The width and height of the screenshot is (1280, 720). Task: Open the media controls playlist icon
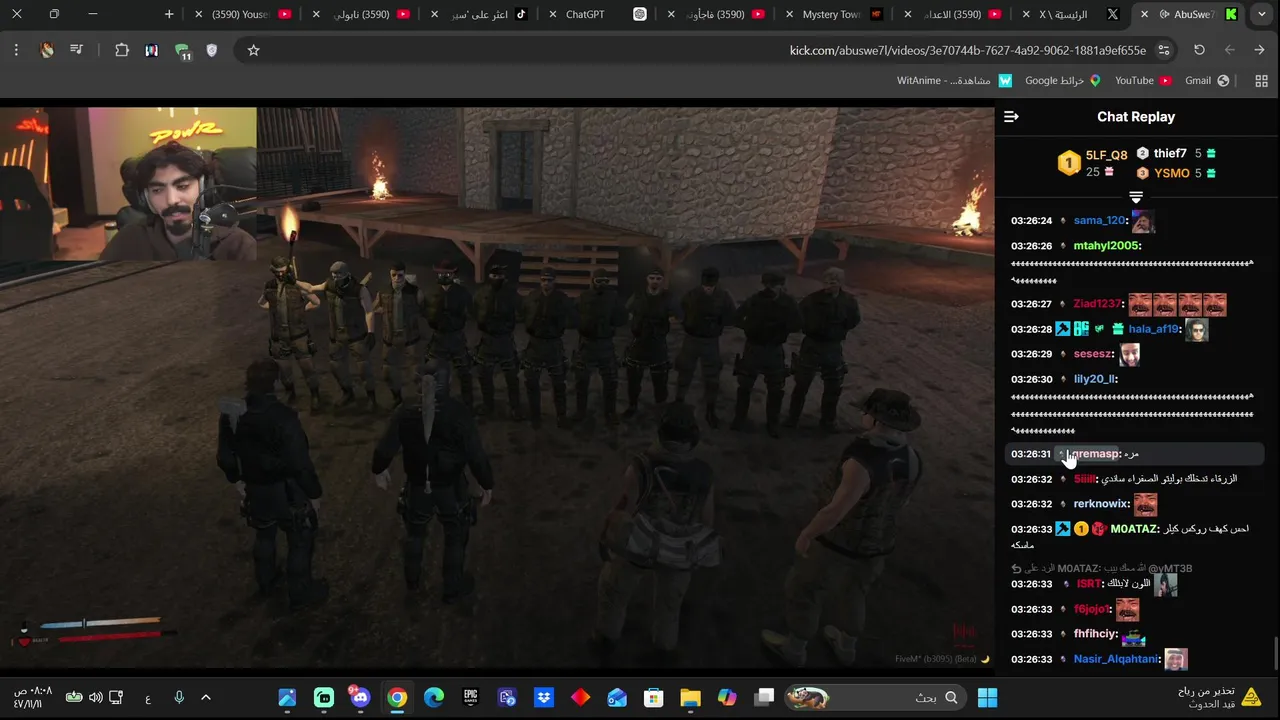(x=76, y=50)
